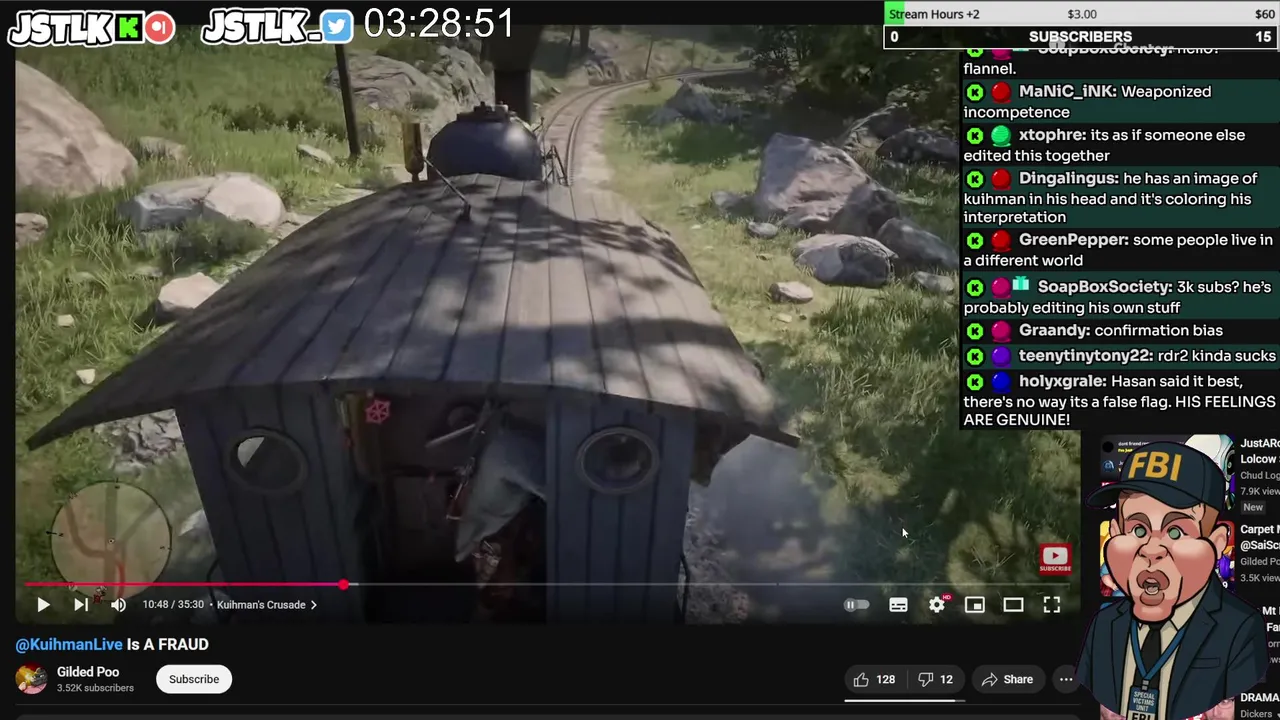Image resolution: width=1280 pixels, height=720 pixels.
Task: Select teenytinytony22 chat username
Action: coord(1085,356)
